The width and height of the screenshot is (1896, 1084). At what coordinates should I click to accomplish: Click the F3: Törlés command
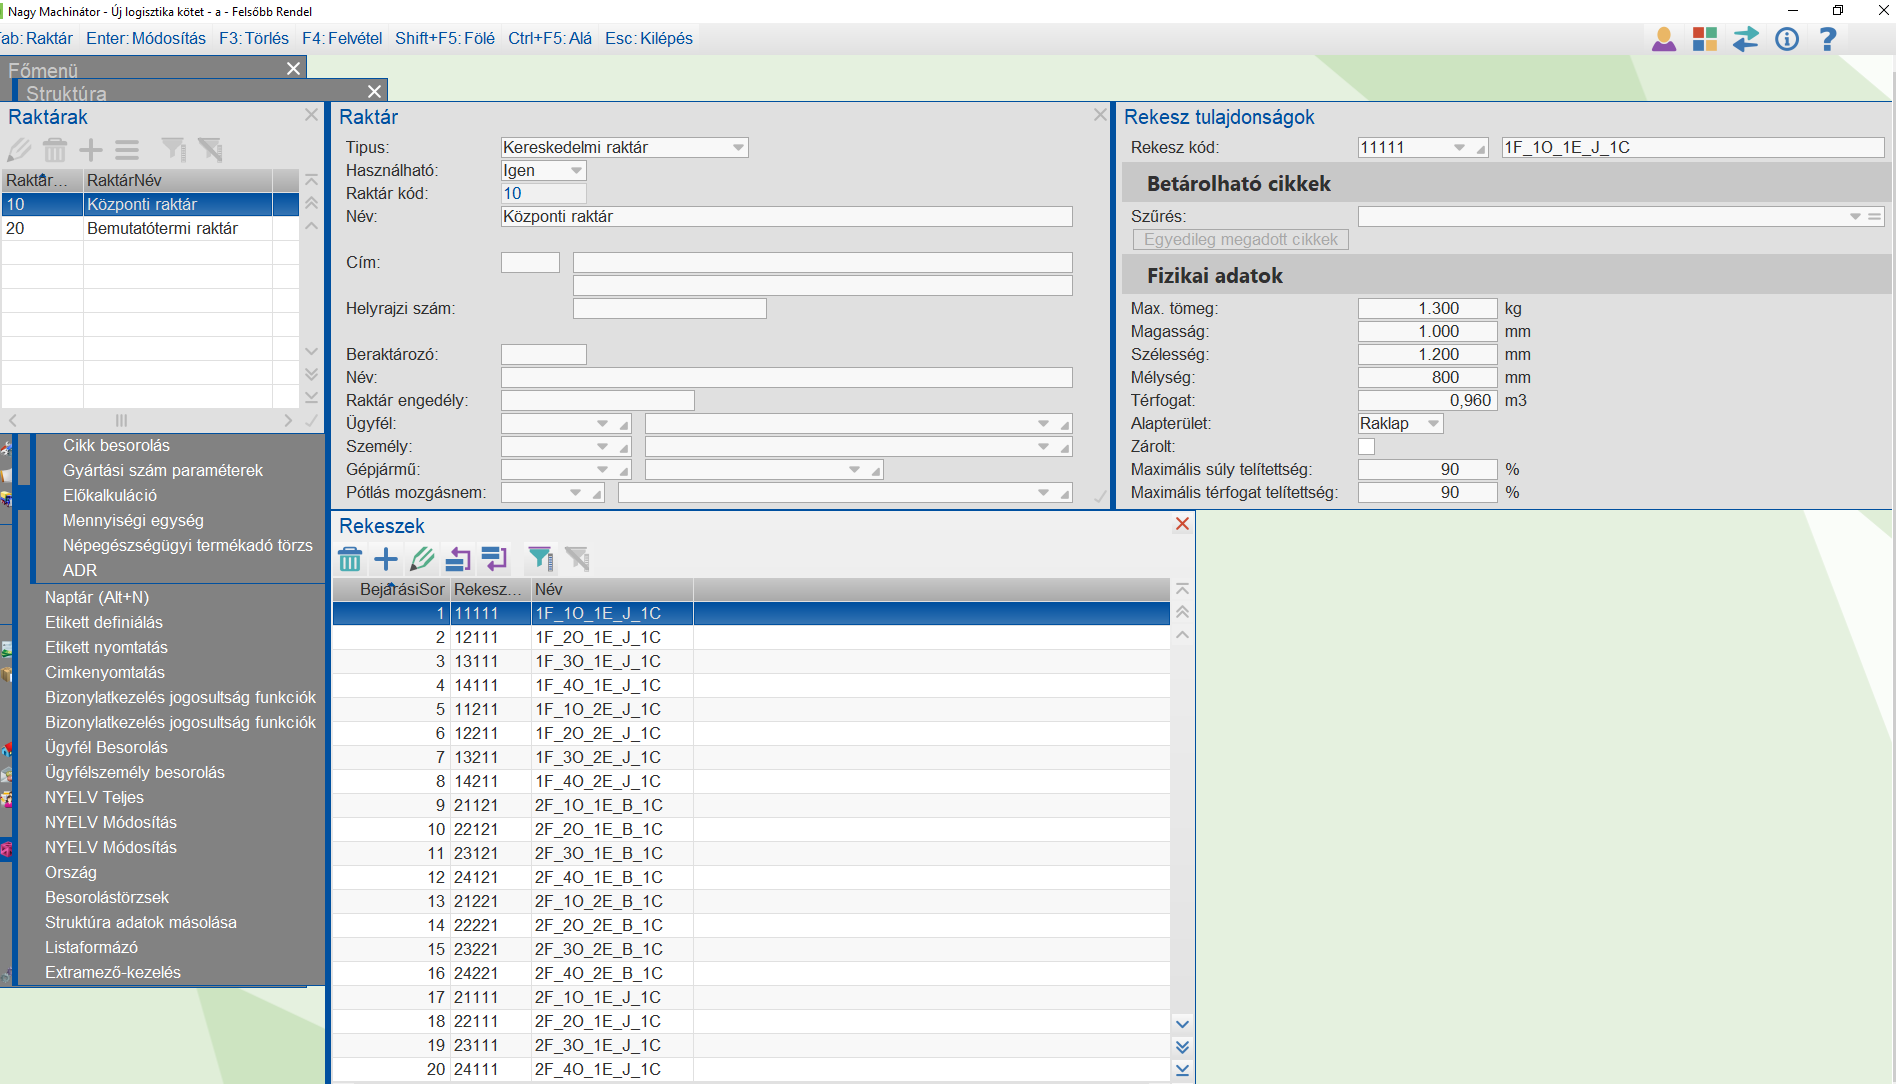(x=254, y=39)
